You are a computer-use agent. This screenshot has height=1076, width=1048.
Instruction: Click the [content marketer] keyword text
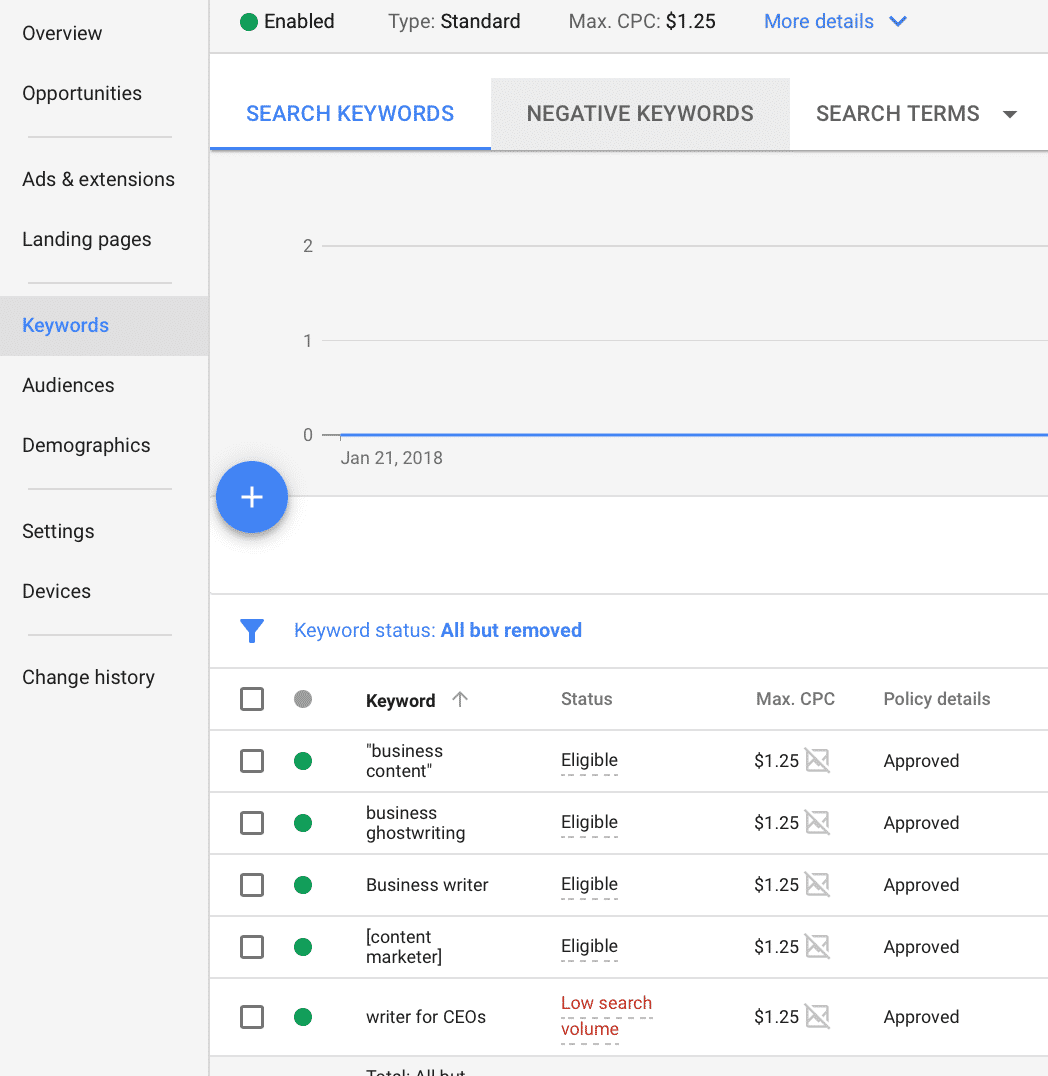tap(404, 947)
